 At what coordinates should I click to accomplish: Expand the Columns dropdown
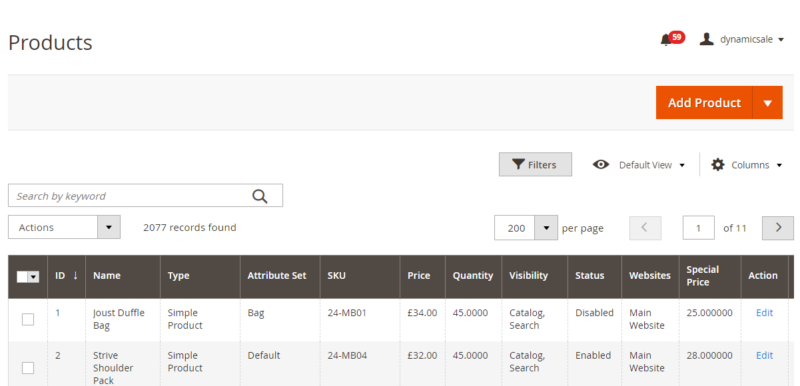(x=747, y=165)
